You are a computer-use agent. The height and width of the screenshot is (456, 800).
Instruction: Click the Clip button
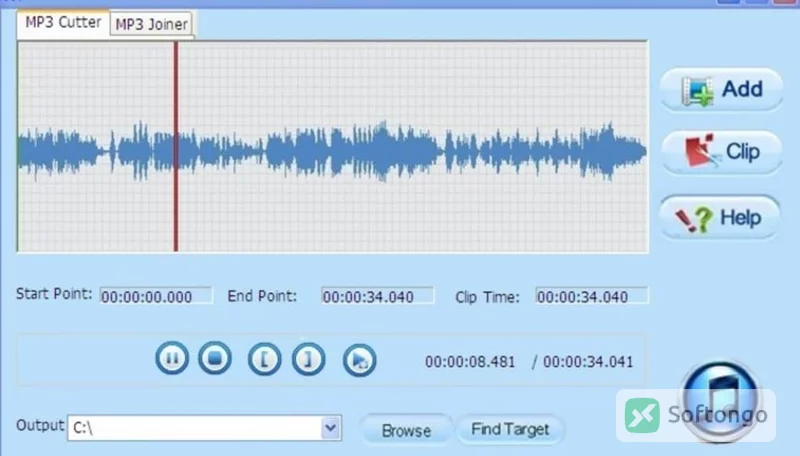721,152
